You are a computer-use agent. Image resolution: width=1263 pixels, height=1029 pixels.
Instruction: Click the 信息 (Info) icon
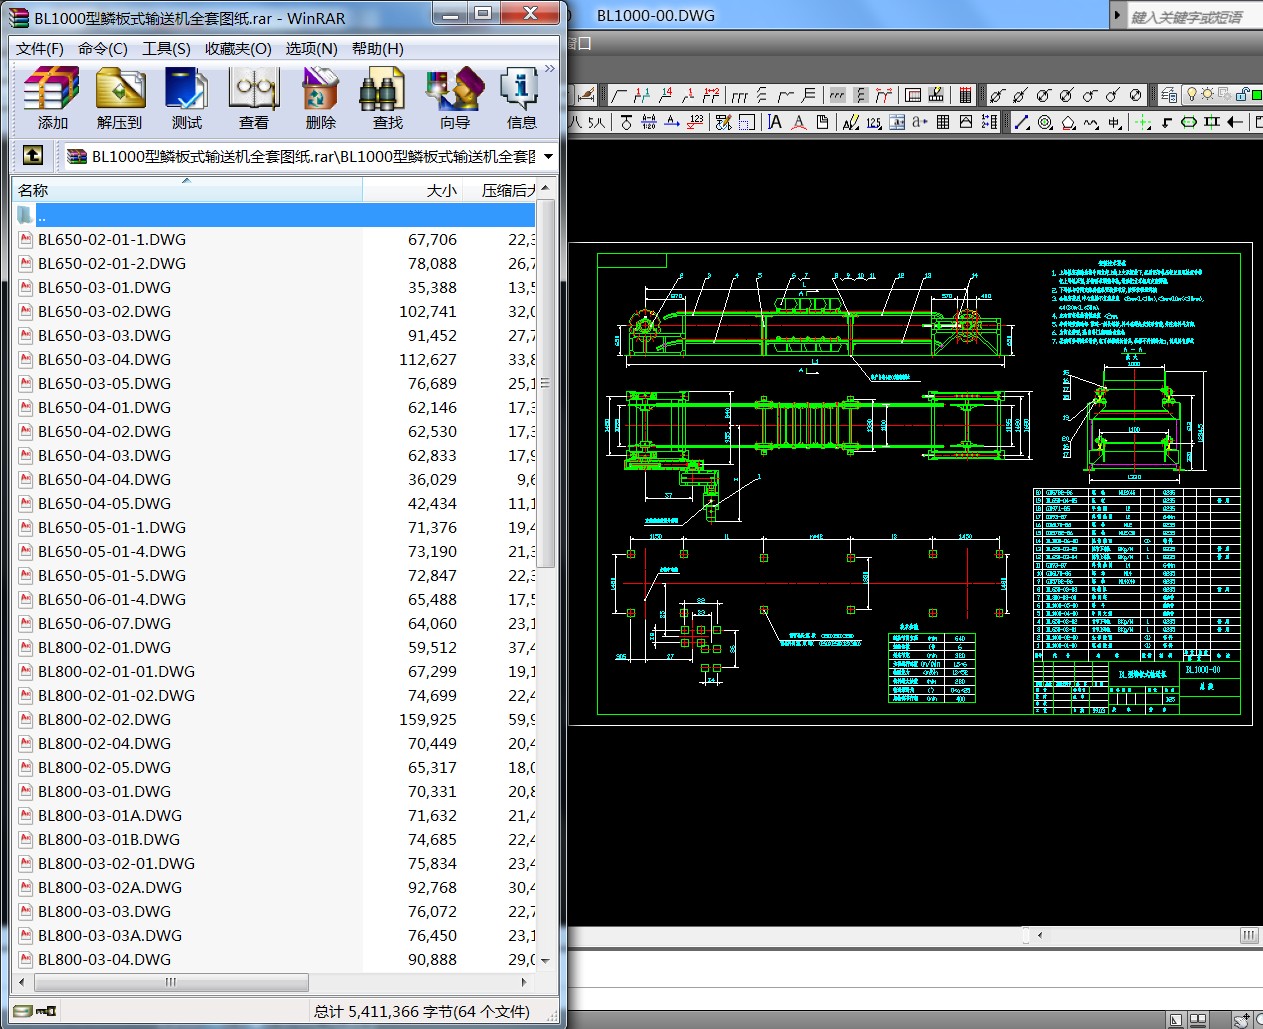pyautogui.click(x=521, y=98)
